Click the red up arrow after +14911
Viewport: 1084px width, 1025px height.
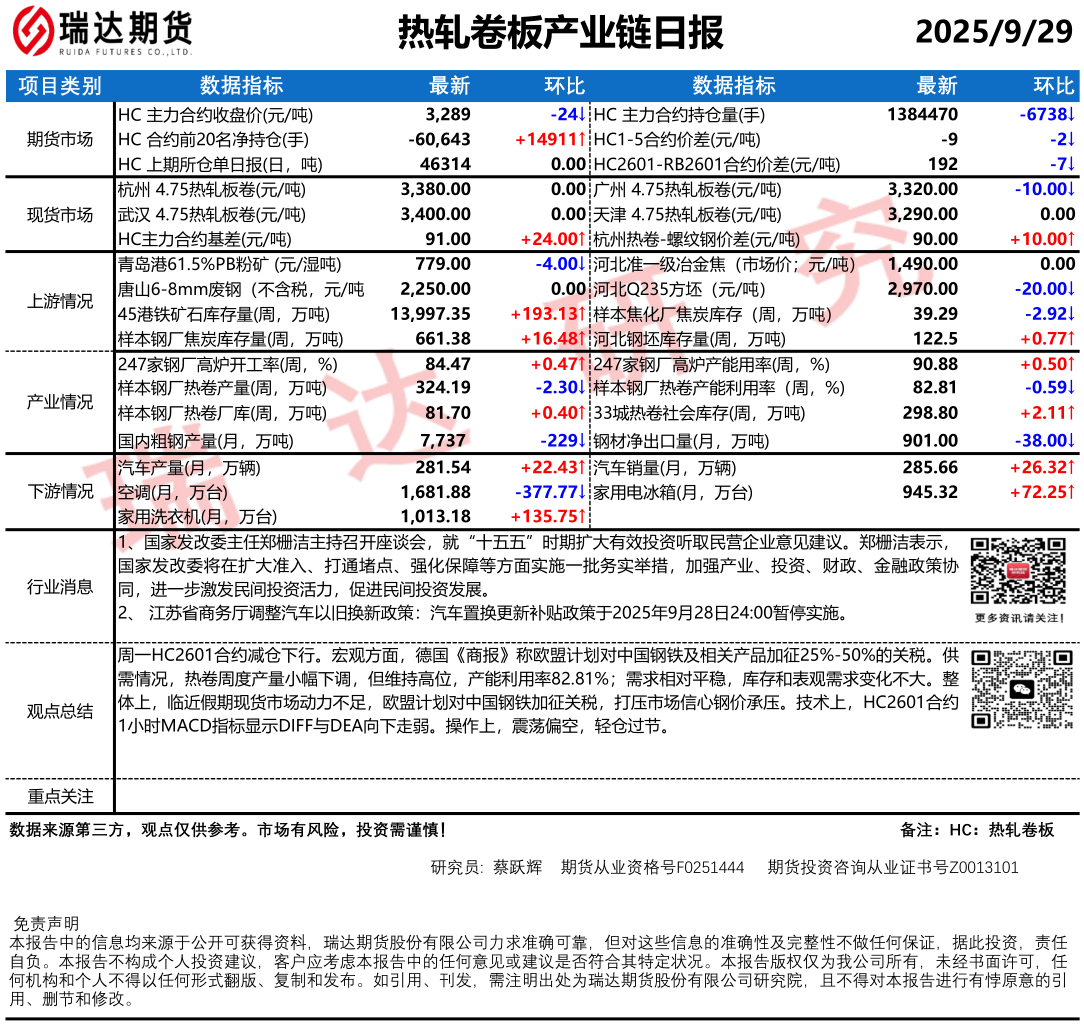point(581,140)
